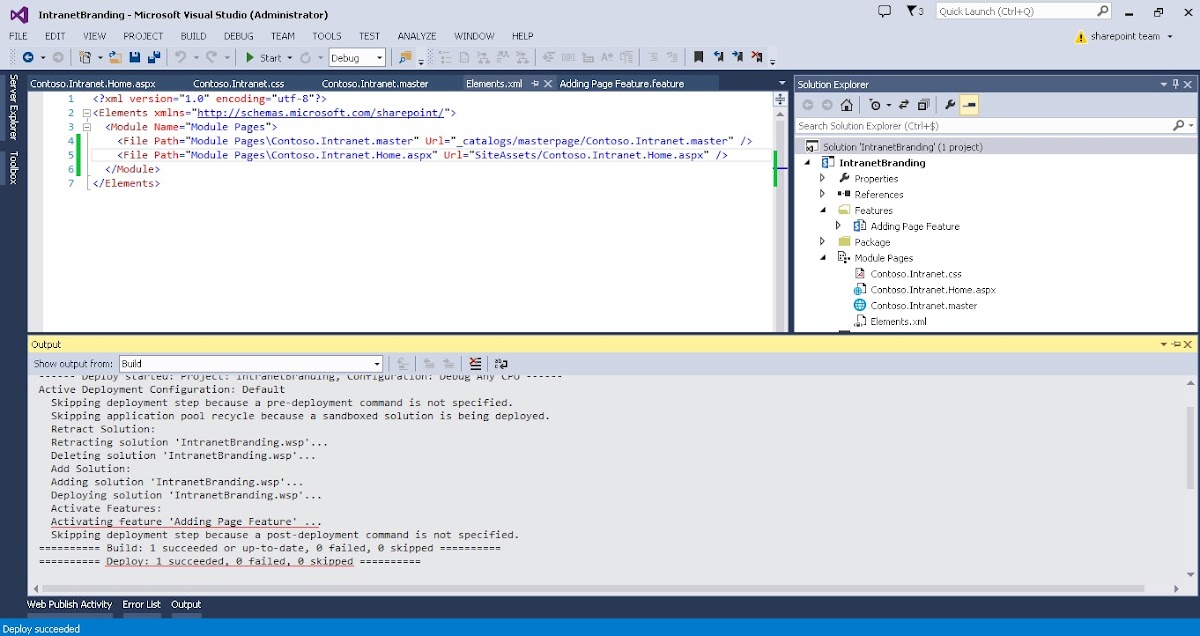
Task: Click Sync with Active Document icon
Action: [903, 105]
